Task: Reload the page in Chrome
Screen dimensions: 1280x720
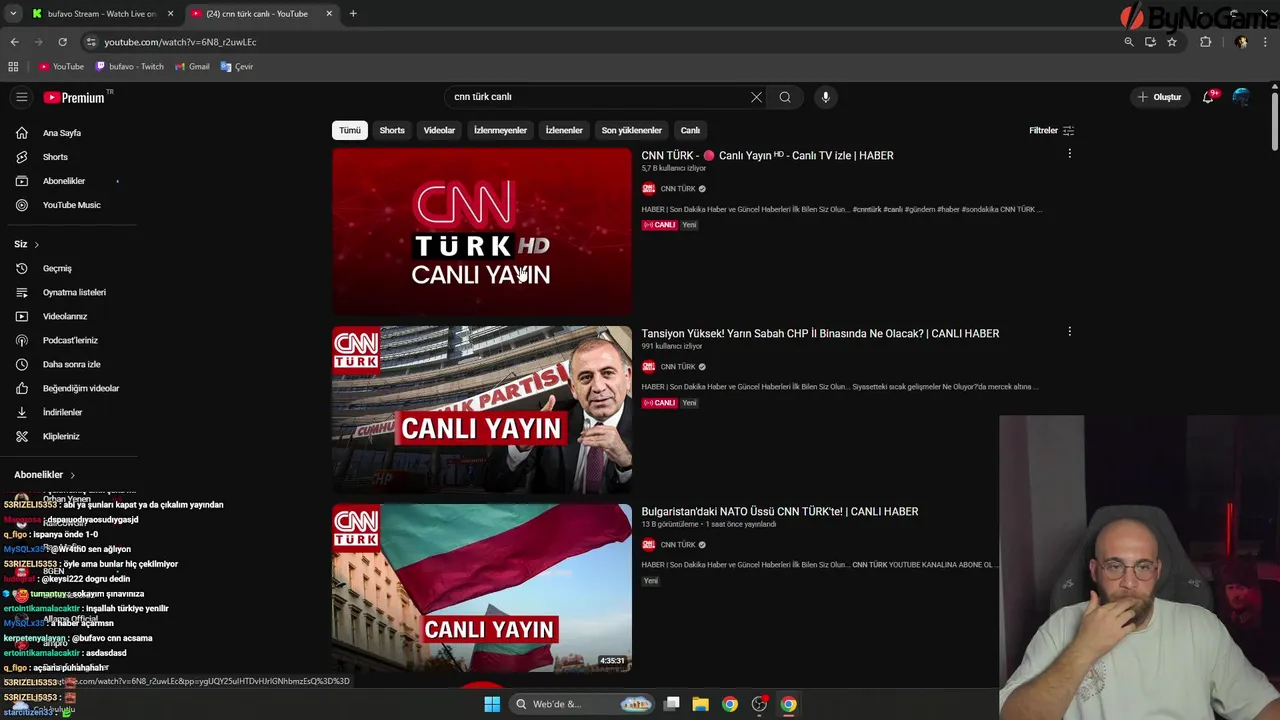Action: point(62,42)
